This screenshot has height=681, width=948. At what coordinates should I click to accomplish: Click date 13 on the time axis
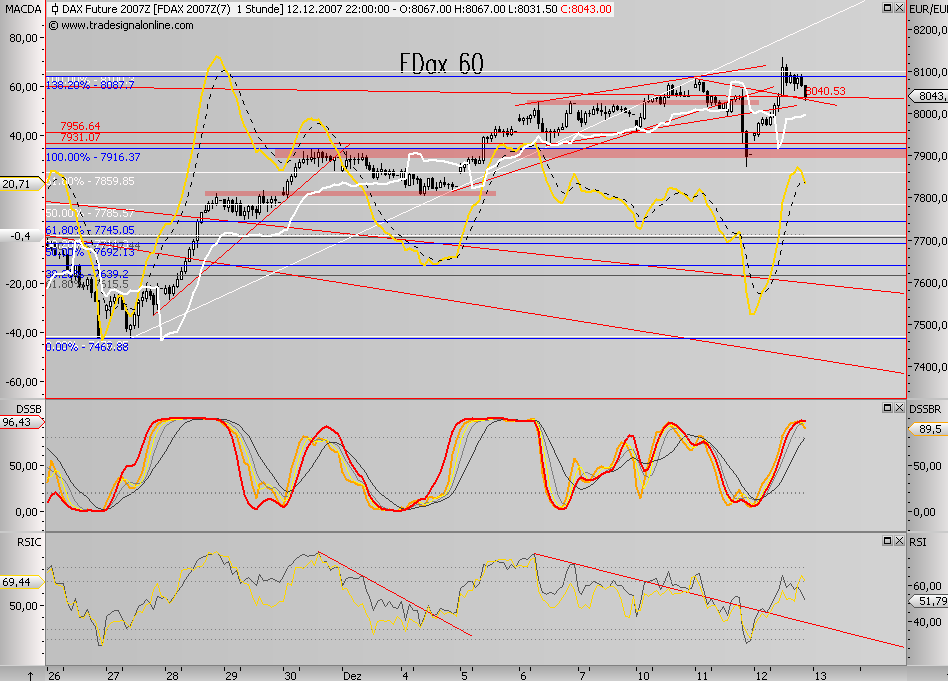tap(820, 676)
